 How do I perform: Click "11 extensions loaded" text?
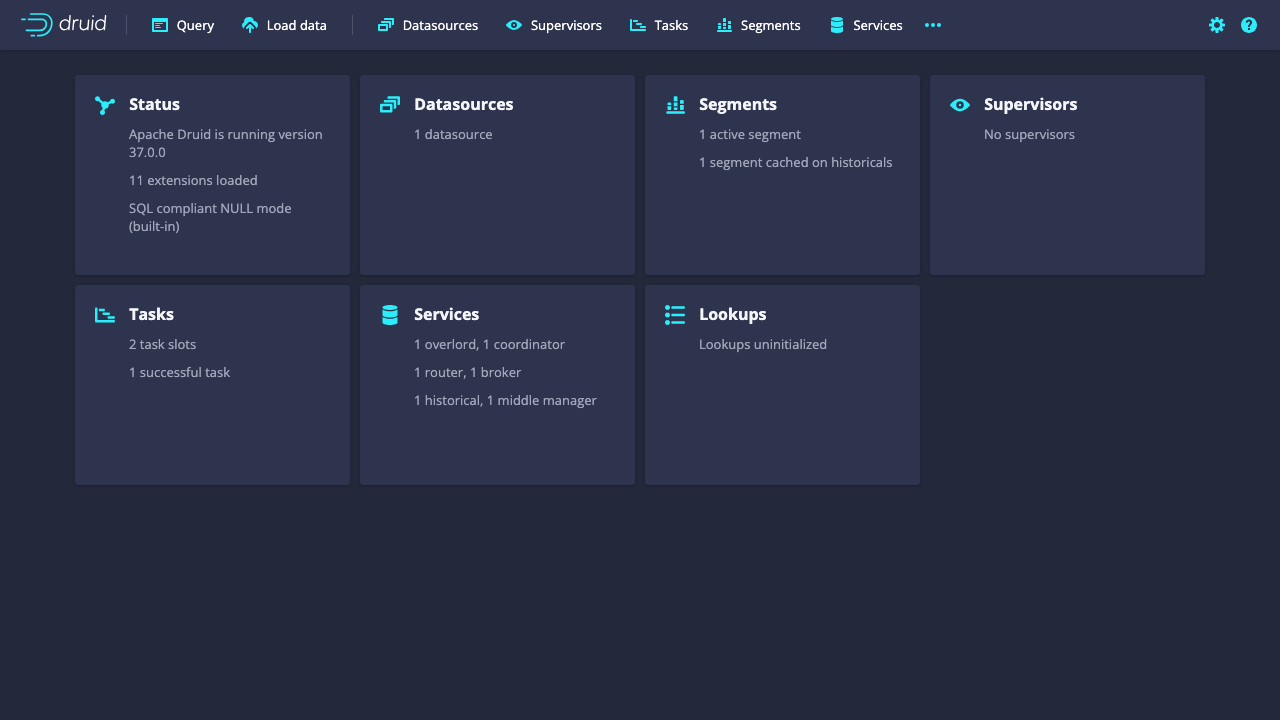[x=193, y=180]
